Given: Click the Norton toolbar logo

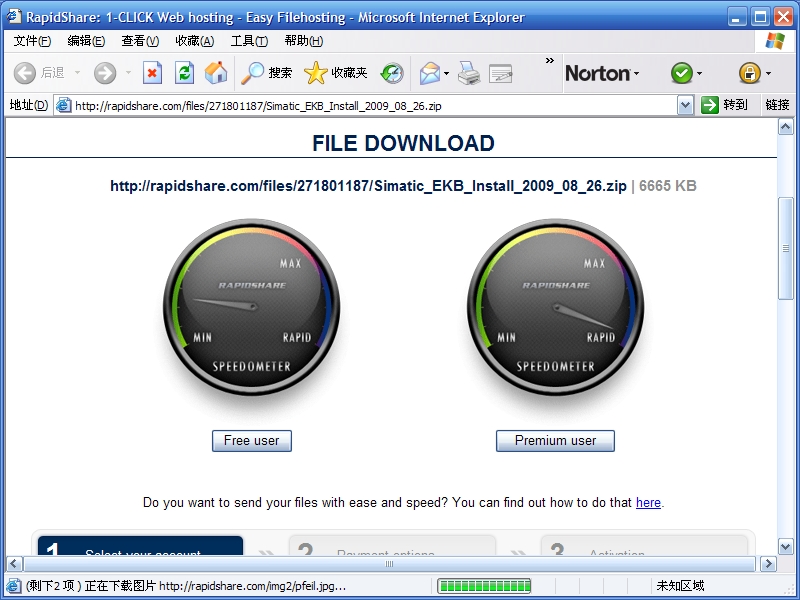Looking at the screenshot, I should (x=597, y=73).
